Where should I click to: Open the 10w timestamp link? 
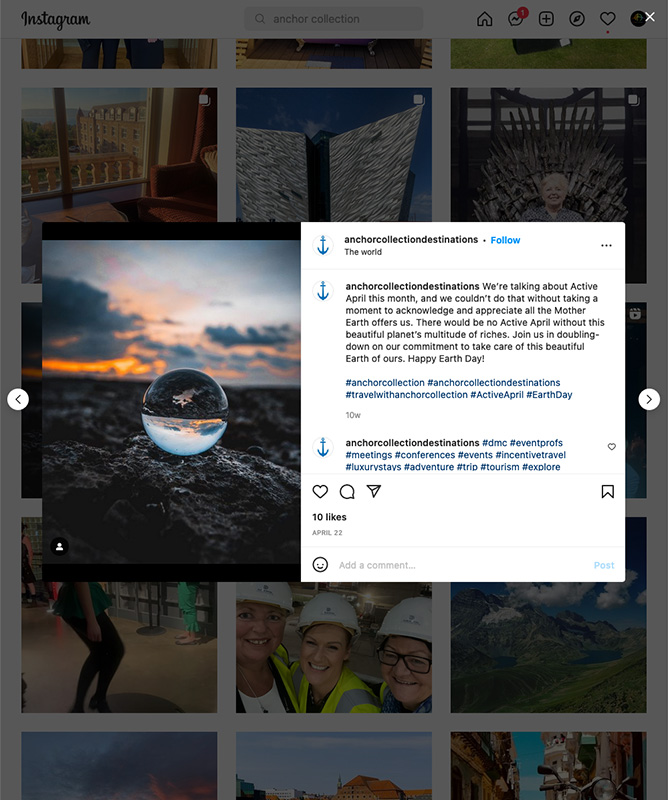tap(353, 415)
